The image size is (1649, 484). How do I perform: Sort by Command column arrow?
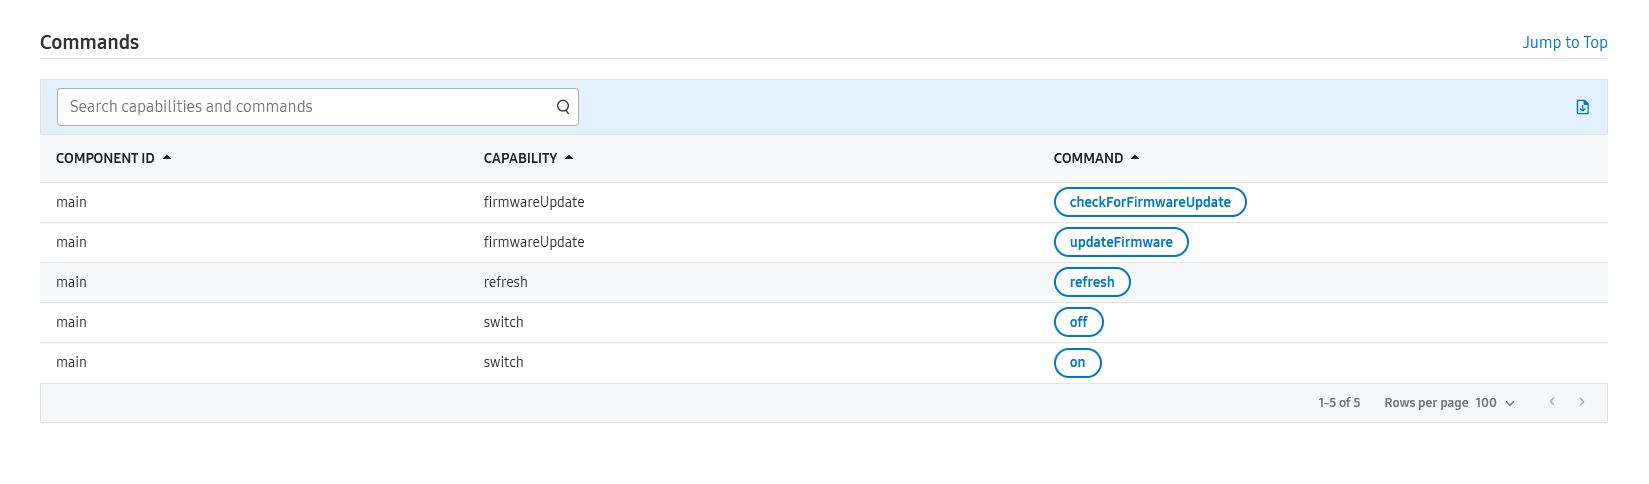pyautogui.click(x=1135, y=158)
